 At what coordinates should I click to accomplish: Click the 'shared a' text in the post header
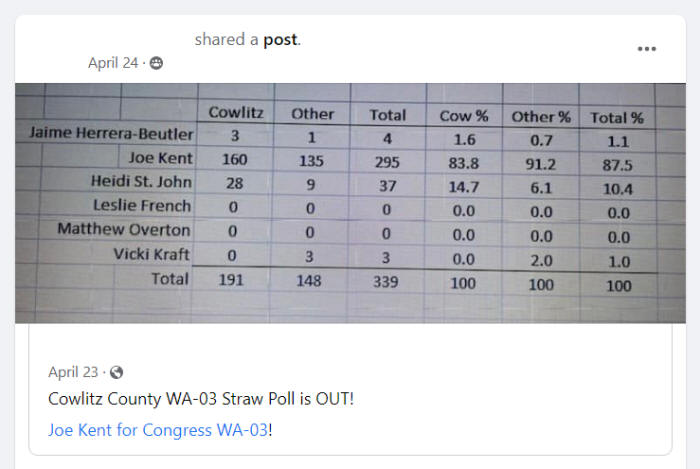pyautogui.click(x=226, y=40)
